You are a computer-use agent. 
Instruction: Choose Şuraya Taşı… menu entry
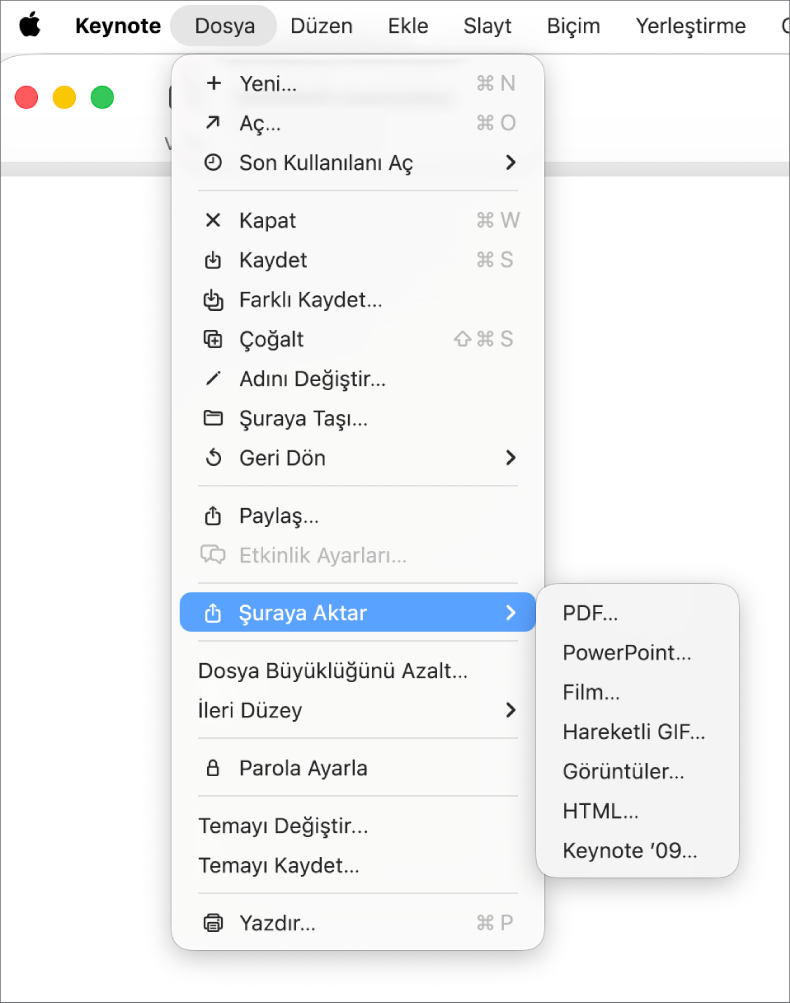click(358, 418)
